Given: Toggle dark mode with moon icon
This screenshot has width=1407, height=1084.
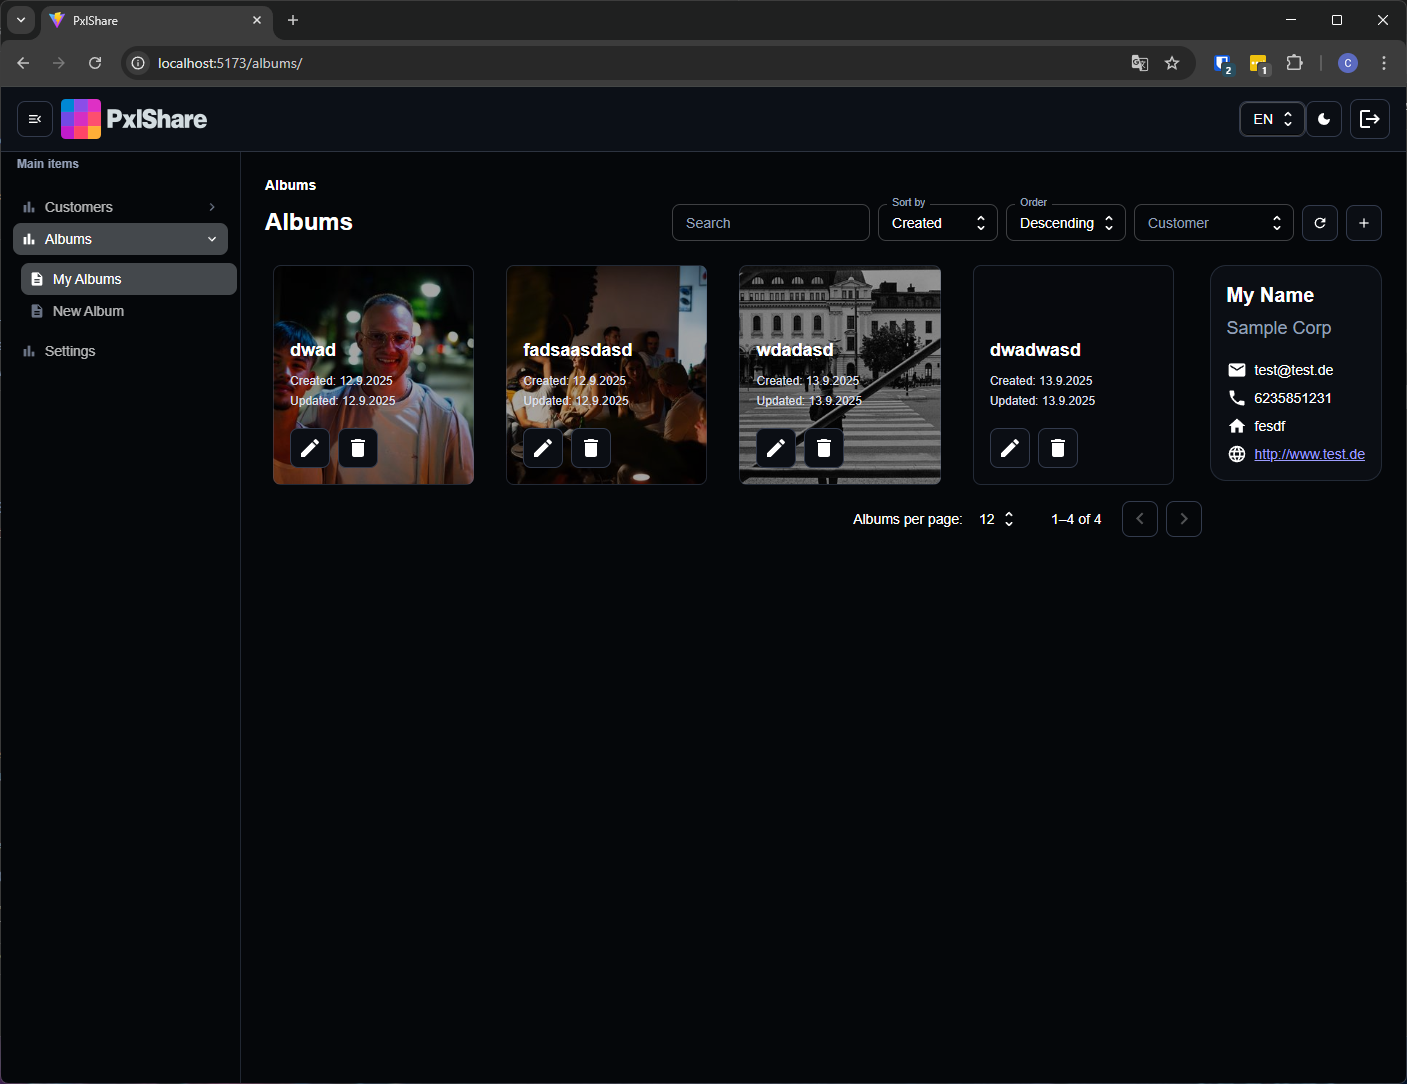Looking at the screenshot, I should (x=1324, y=119).
